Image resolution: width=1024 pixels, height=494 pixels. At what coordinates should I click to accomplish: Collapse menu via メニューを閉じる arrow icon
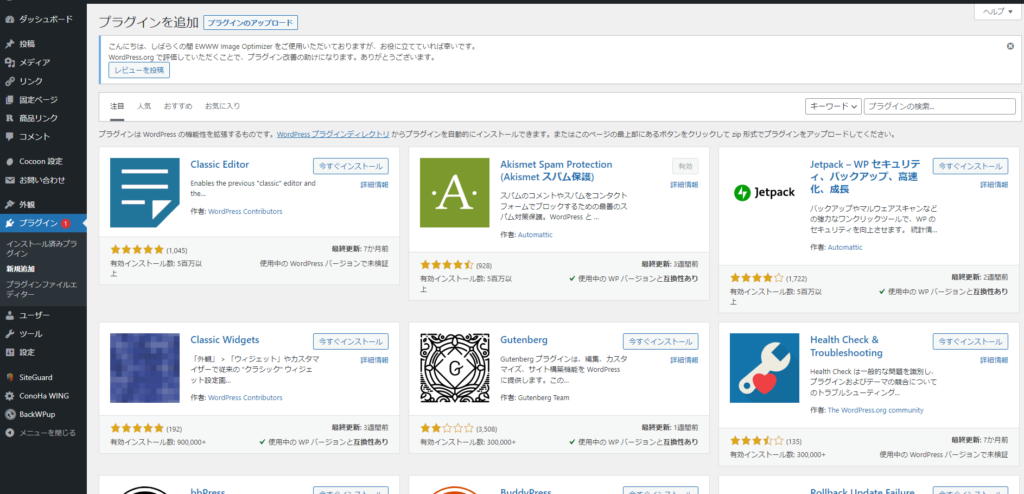(10, 433)
